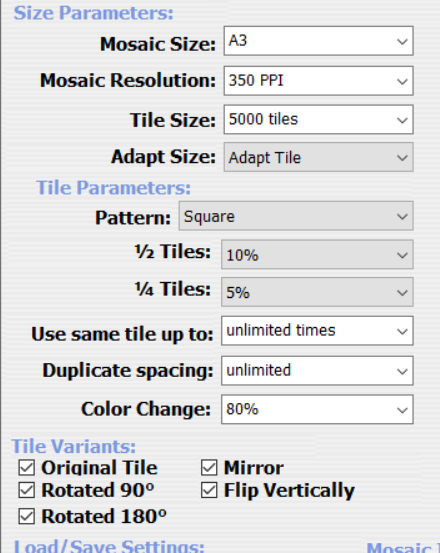
Task: Open the Mosaic Resolution dropdown showing 350 PPI
Action: [318, 81]
